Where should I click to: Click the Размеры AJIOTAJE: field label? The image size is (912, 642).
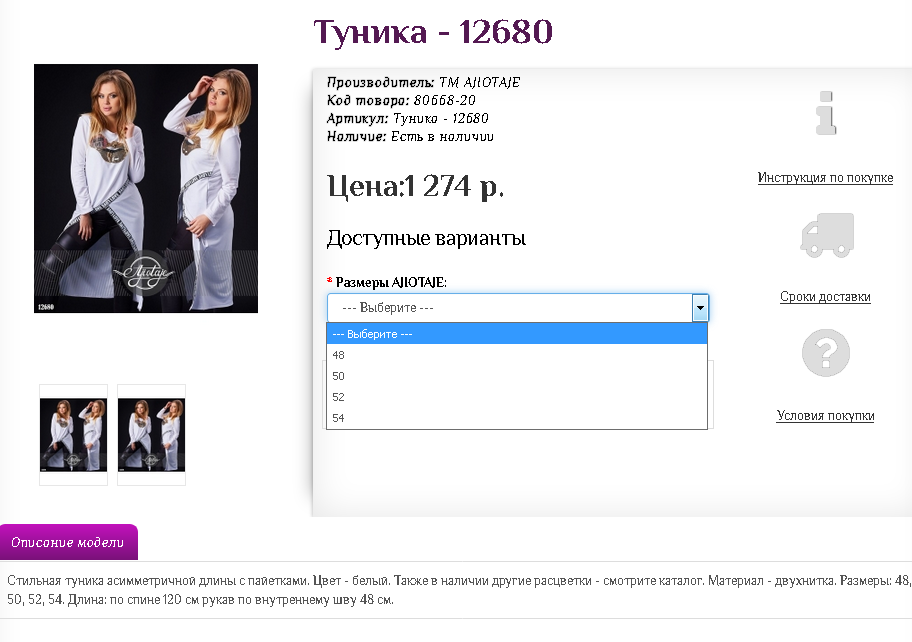pyautogui.click(x=391, y=283)
